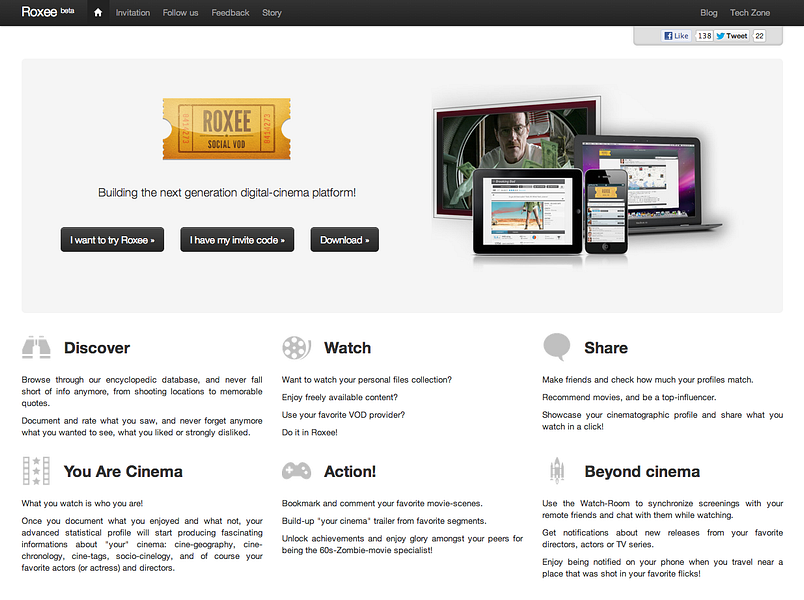The image size is (804, 600).
Task: Click the tagline 'Building the next generation digital-cinema platform!'
Action: (227, 193)
